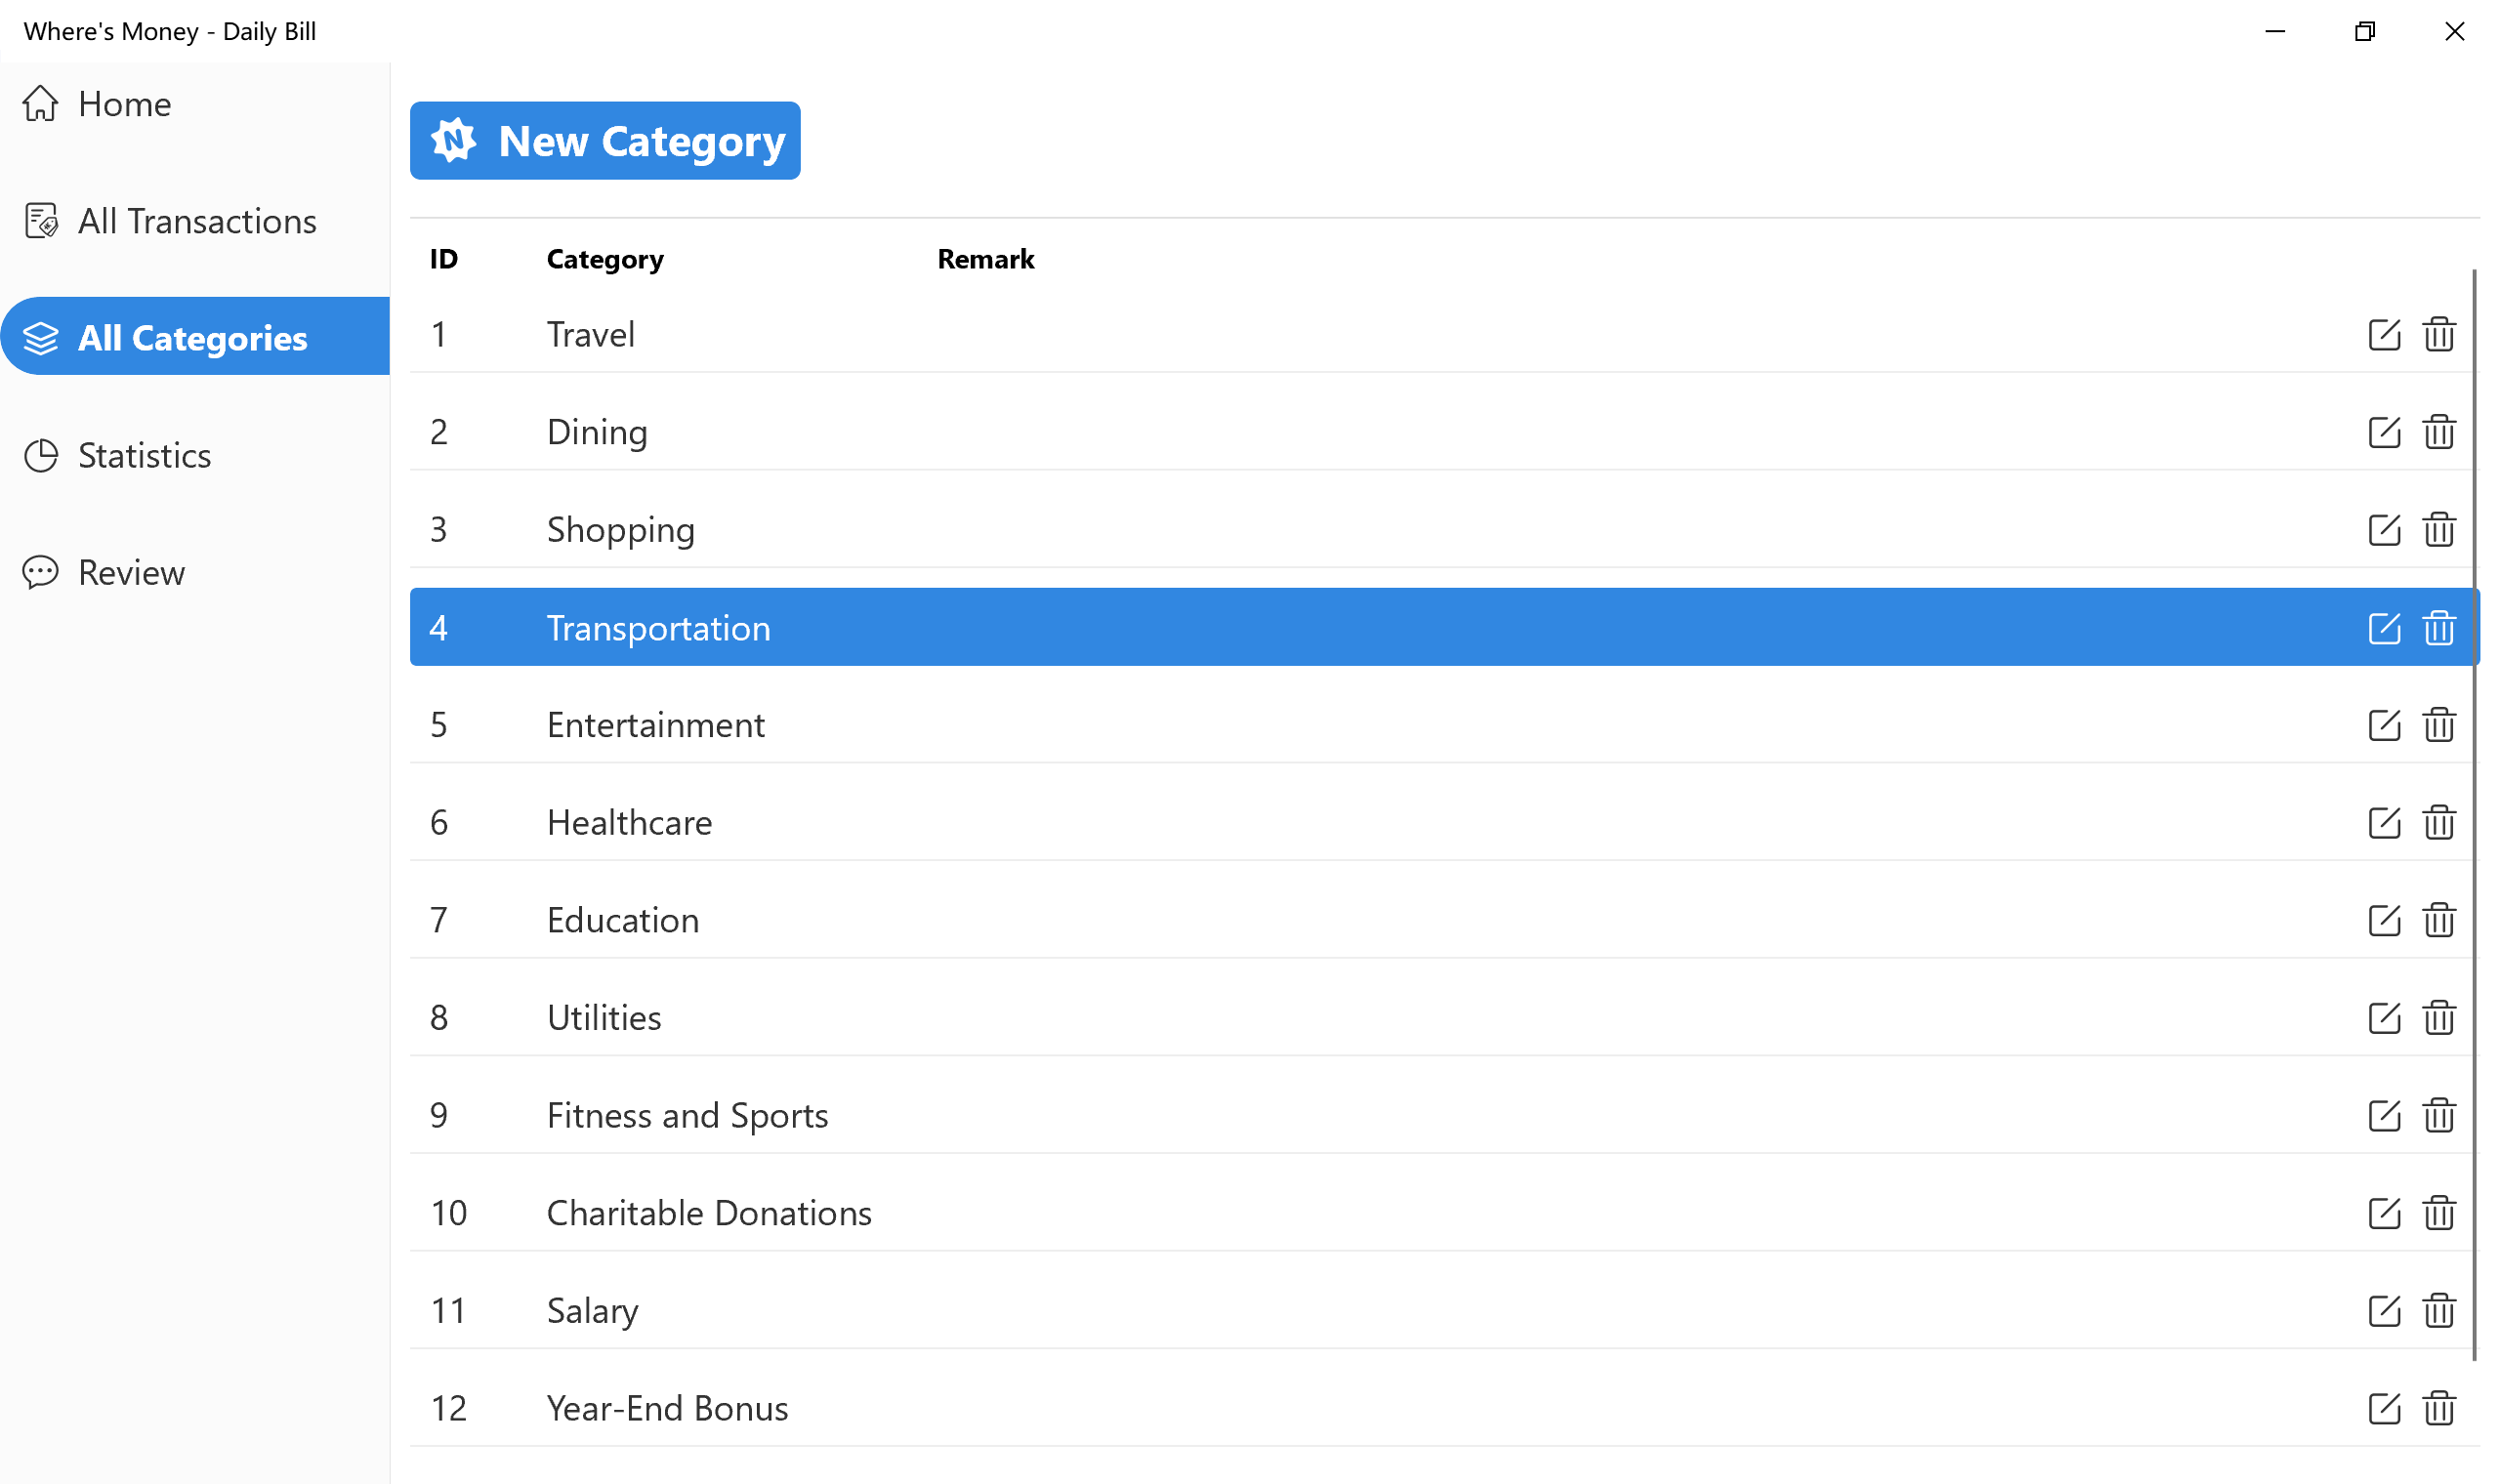
Task: Edit the Fitness and Sports category
Action: tap(2383, 1115)
